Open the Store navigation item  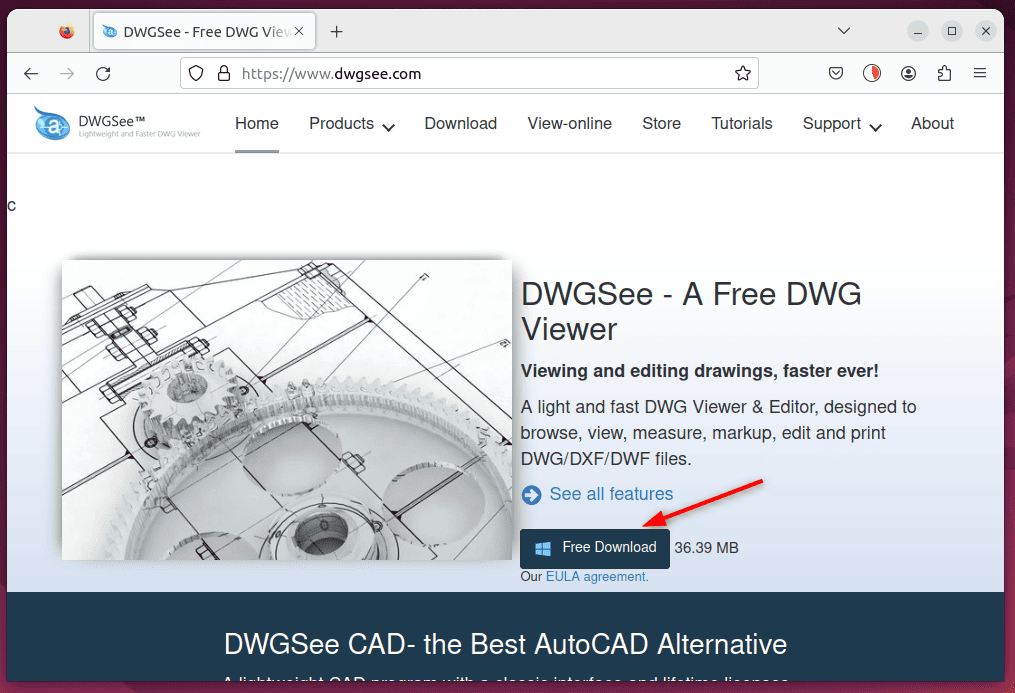coord(662,124)
